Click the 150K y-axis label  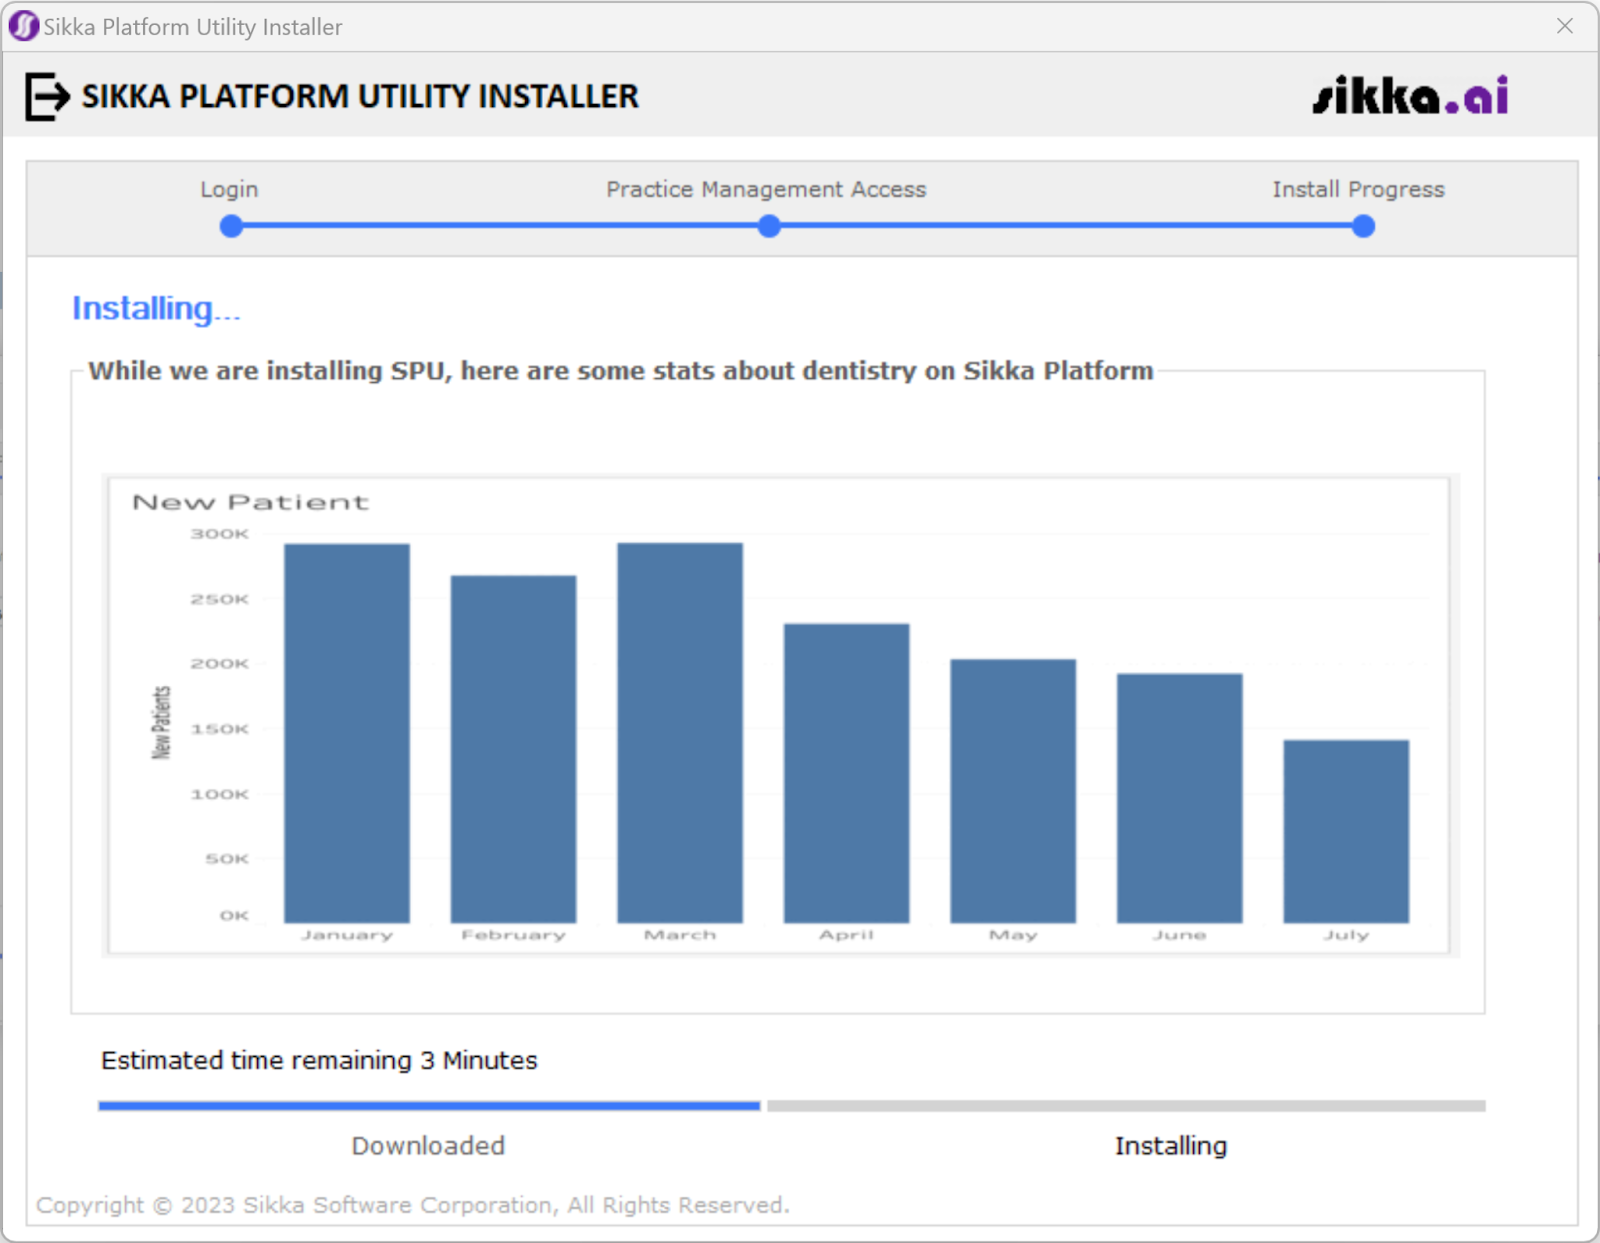click(220, 729)
